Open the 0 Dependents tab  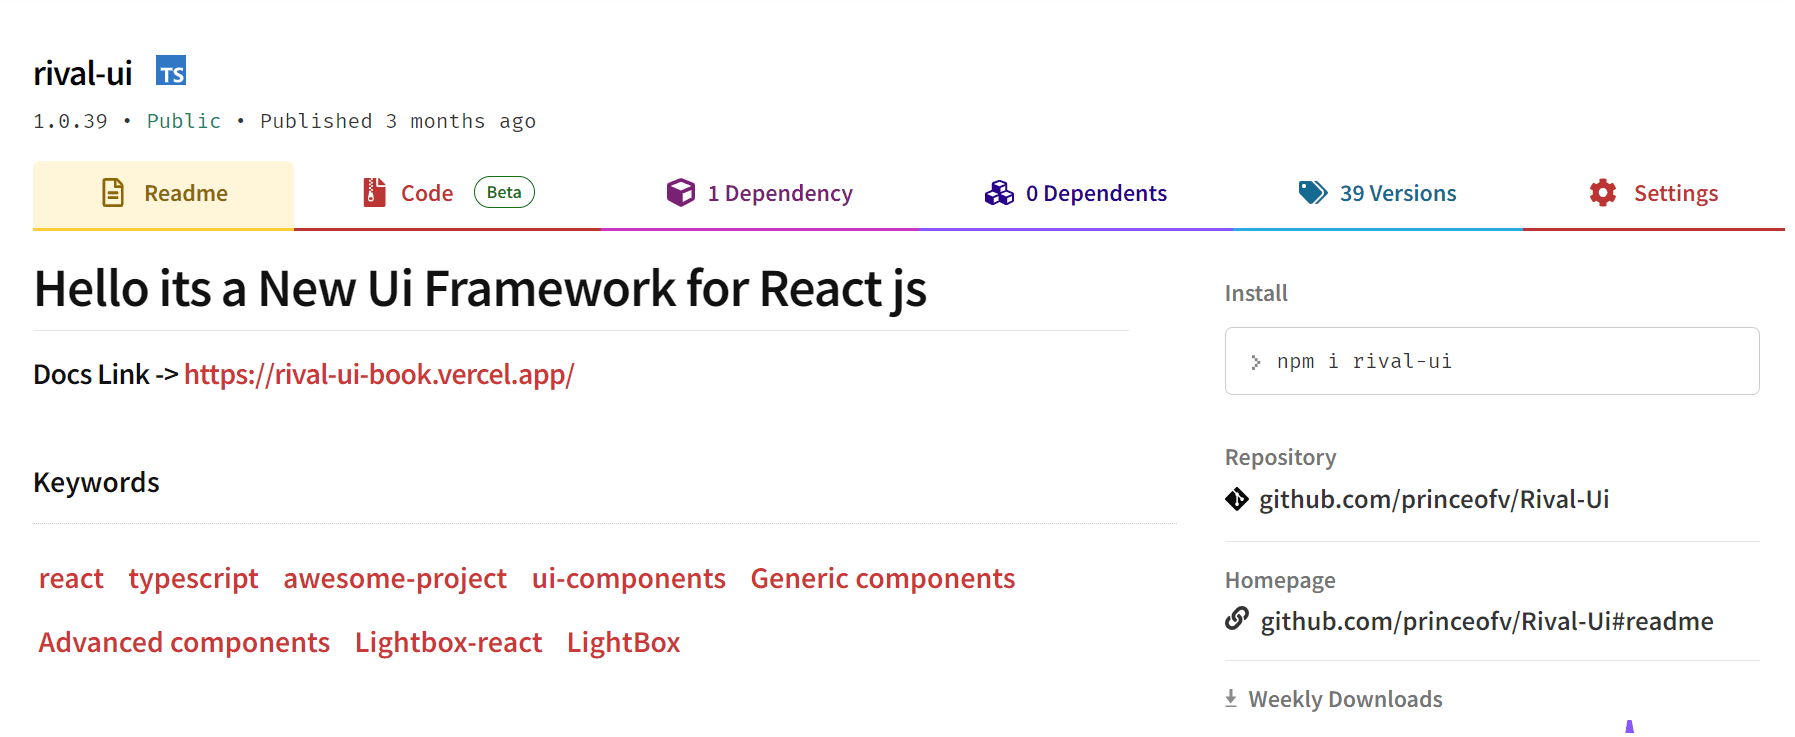click(1076, 194)
